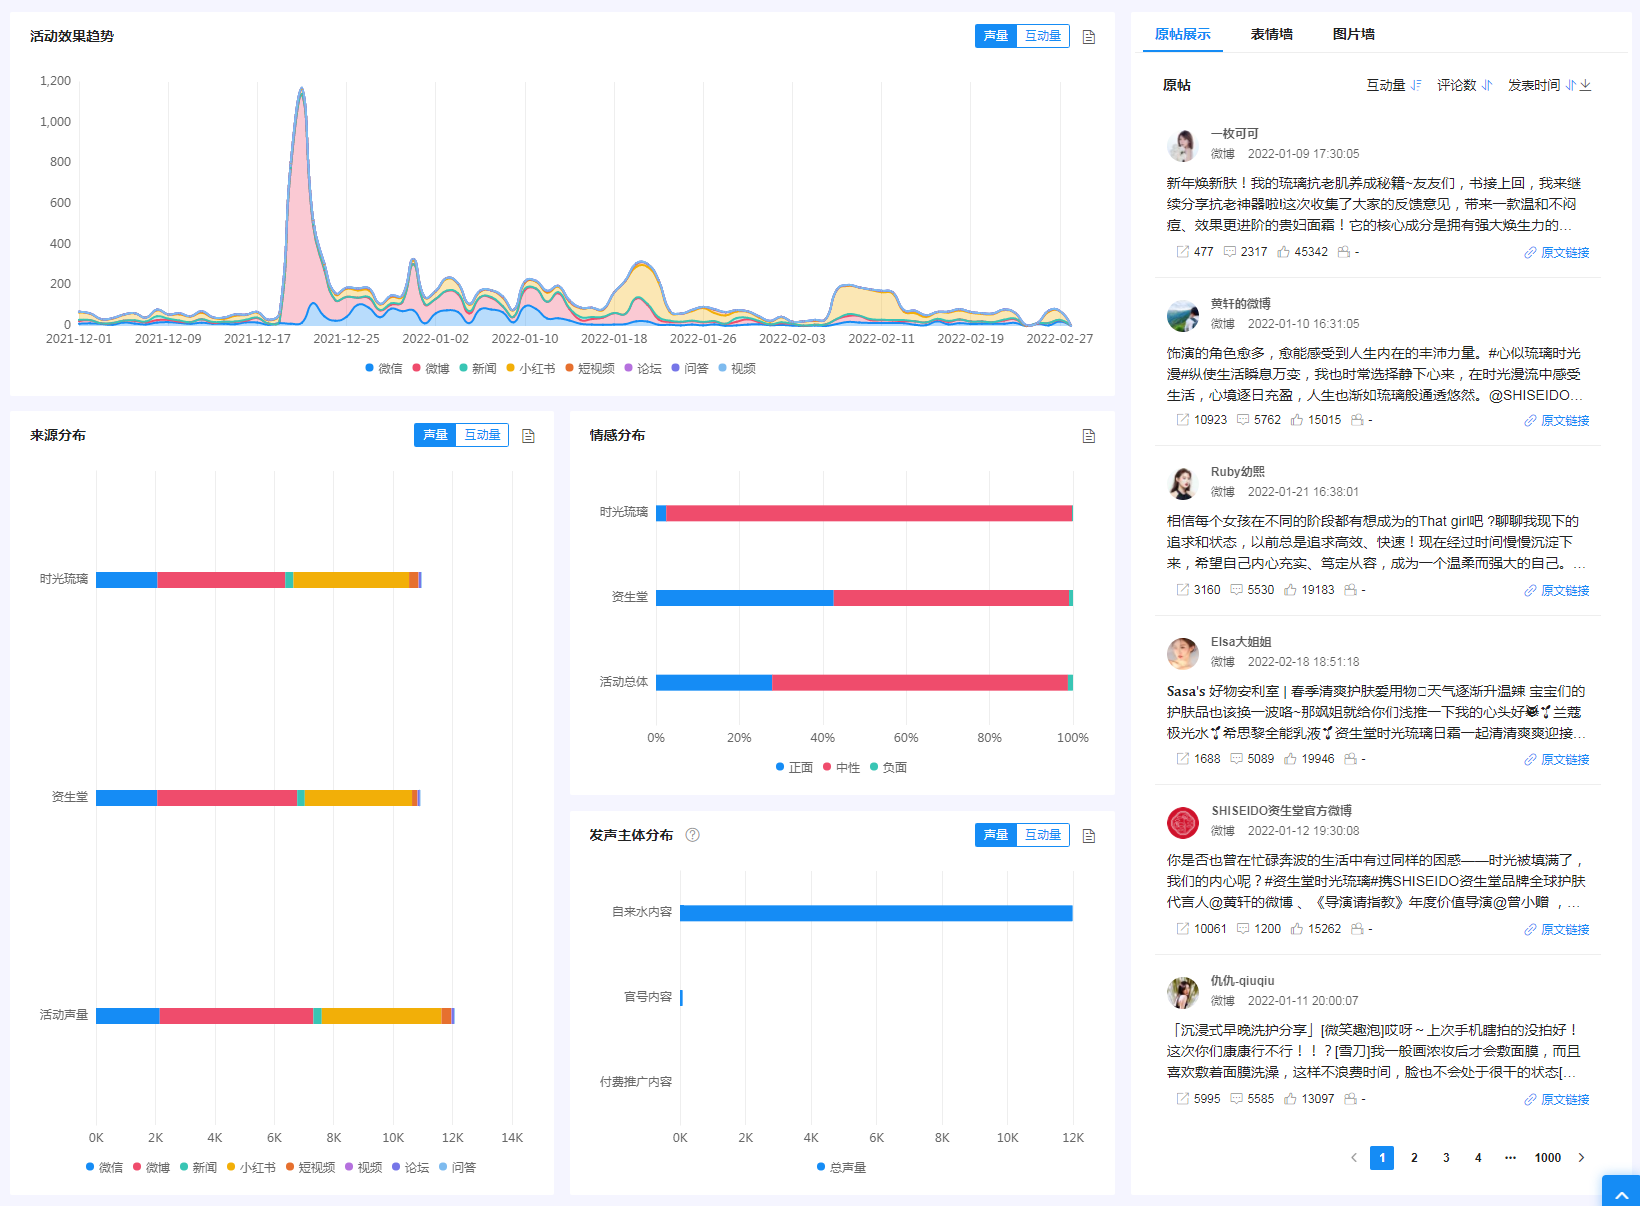Export the 发声主体分布 chart data
Image resolution: width=1640 pixels, height=1206 pixels.
pyautogui.click(x=1089, y=836)
